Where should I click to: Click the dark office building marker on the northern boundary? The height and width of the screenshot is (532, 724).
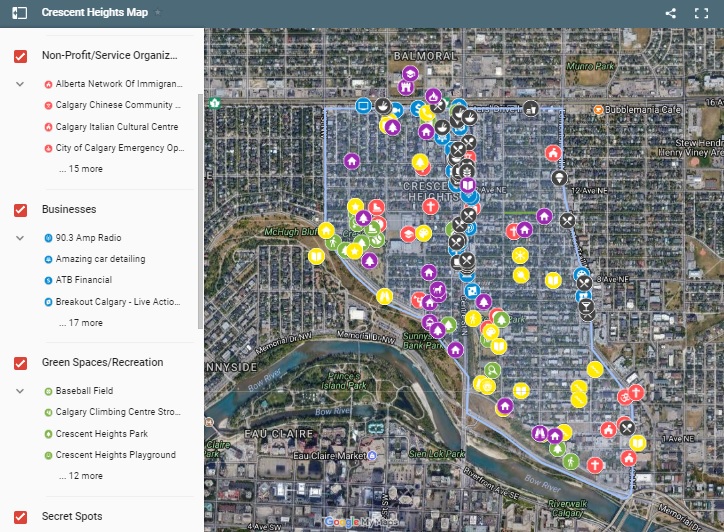pos(531,109)
